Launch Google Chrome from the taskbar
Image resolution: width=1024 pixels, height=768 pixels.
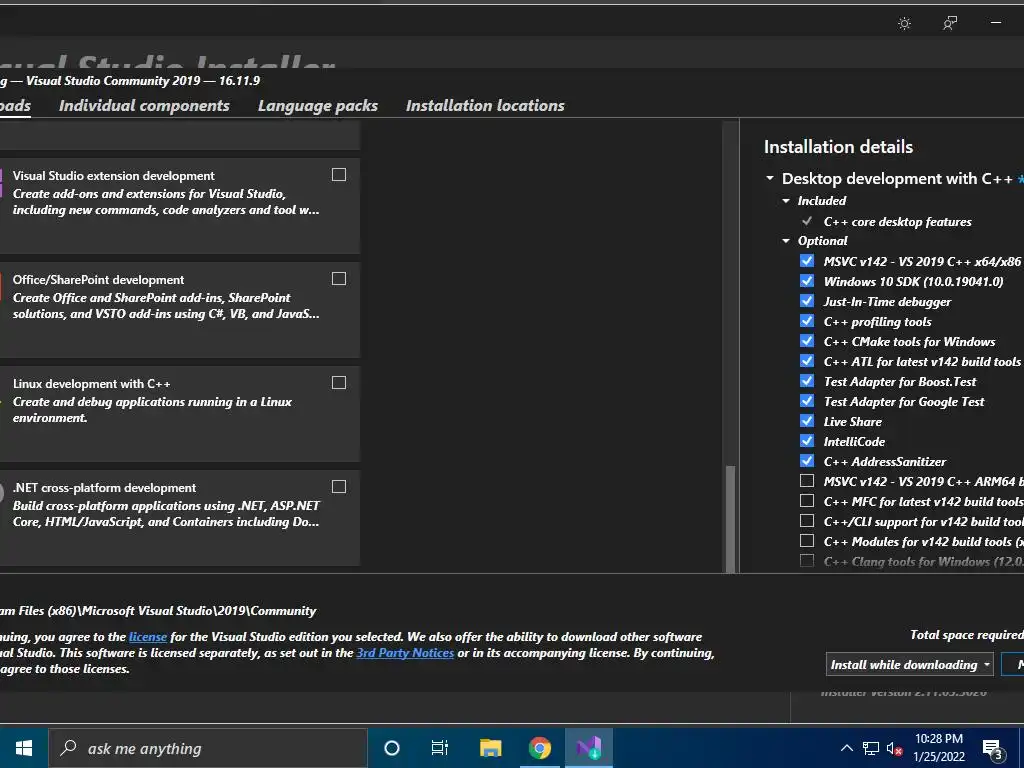539,748
